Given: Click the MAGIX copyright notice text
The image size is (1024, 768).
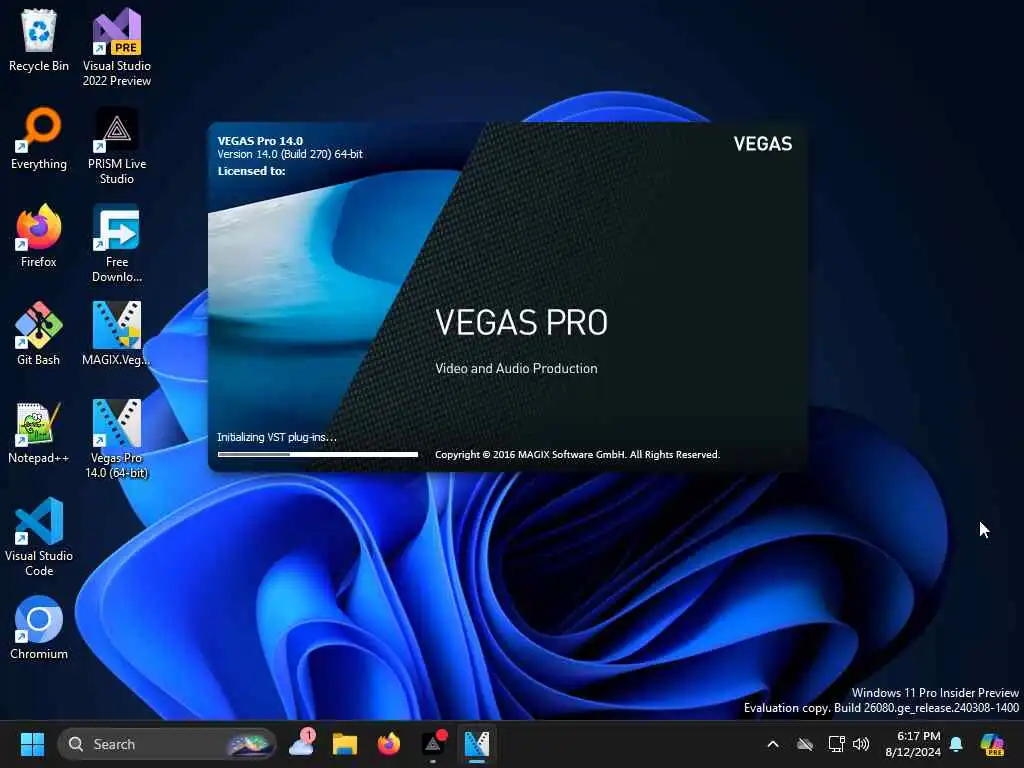Looking at the screenshot, I should click(x=577, y=455).
